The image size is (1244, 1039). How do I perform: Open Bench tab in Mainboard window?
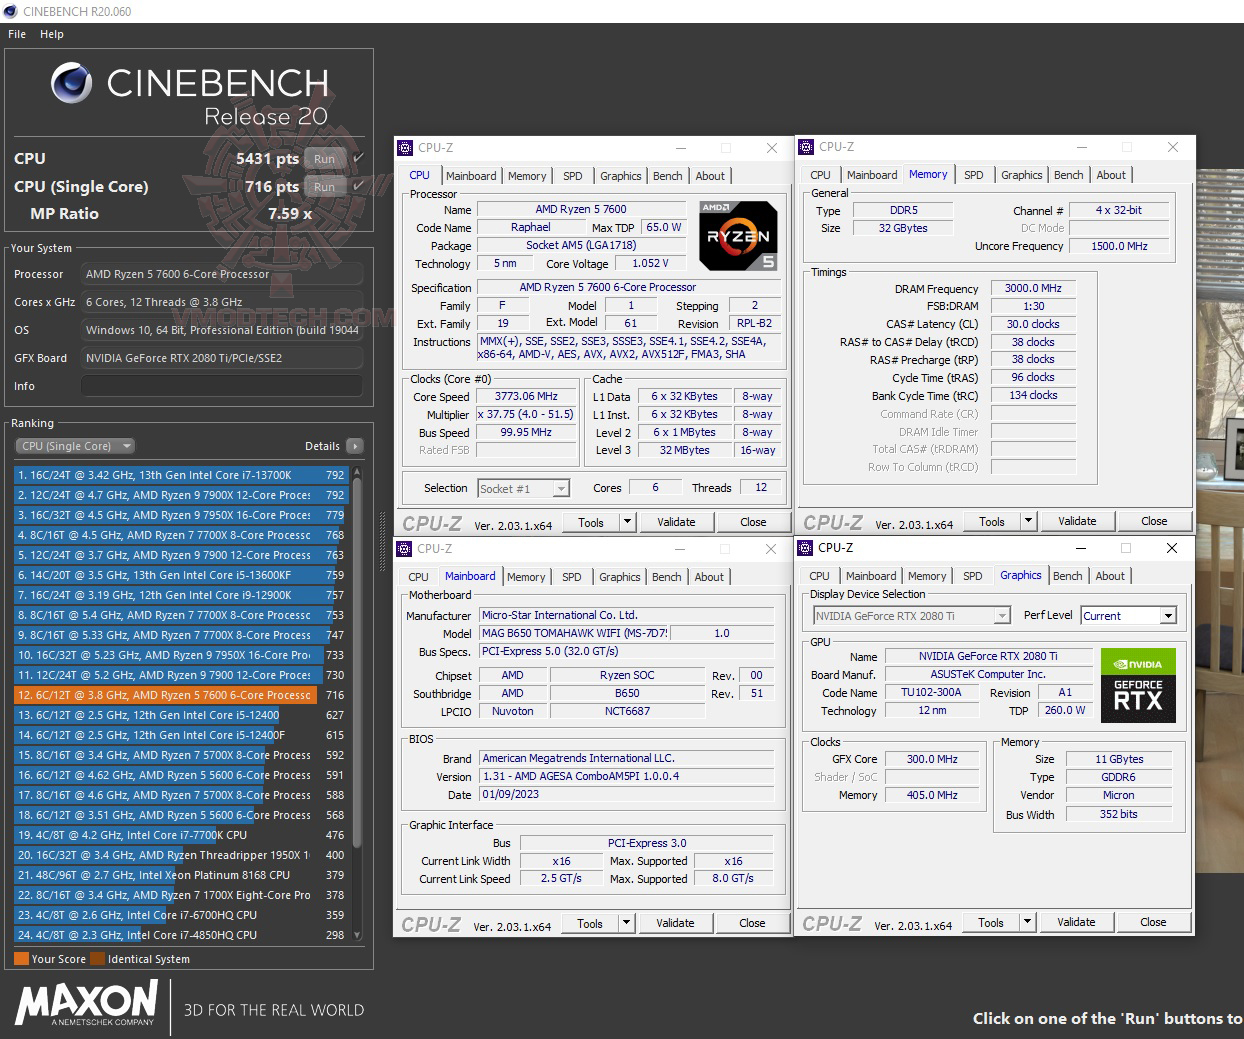(x=667, y=577)
